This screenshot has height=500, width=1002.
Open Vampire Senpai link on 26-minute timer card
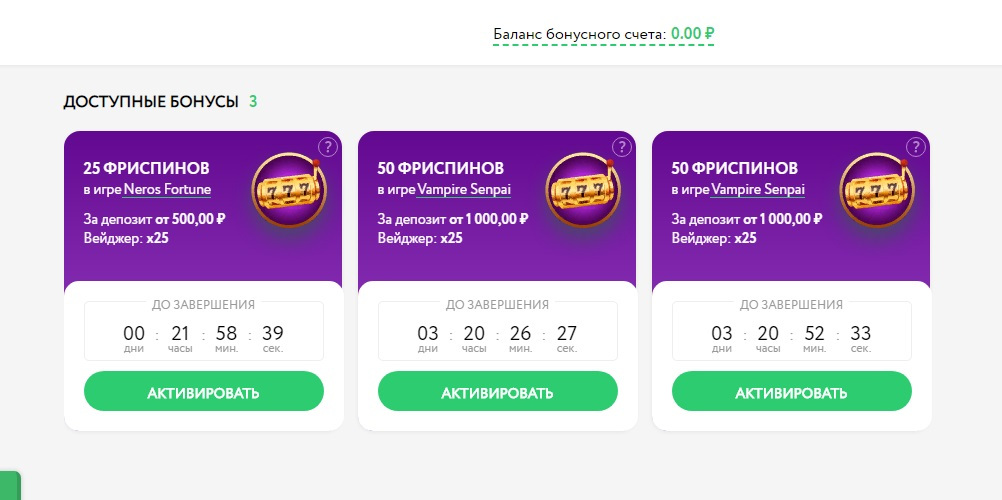coord(464,189)
